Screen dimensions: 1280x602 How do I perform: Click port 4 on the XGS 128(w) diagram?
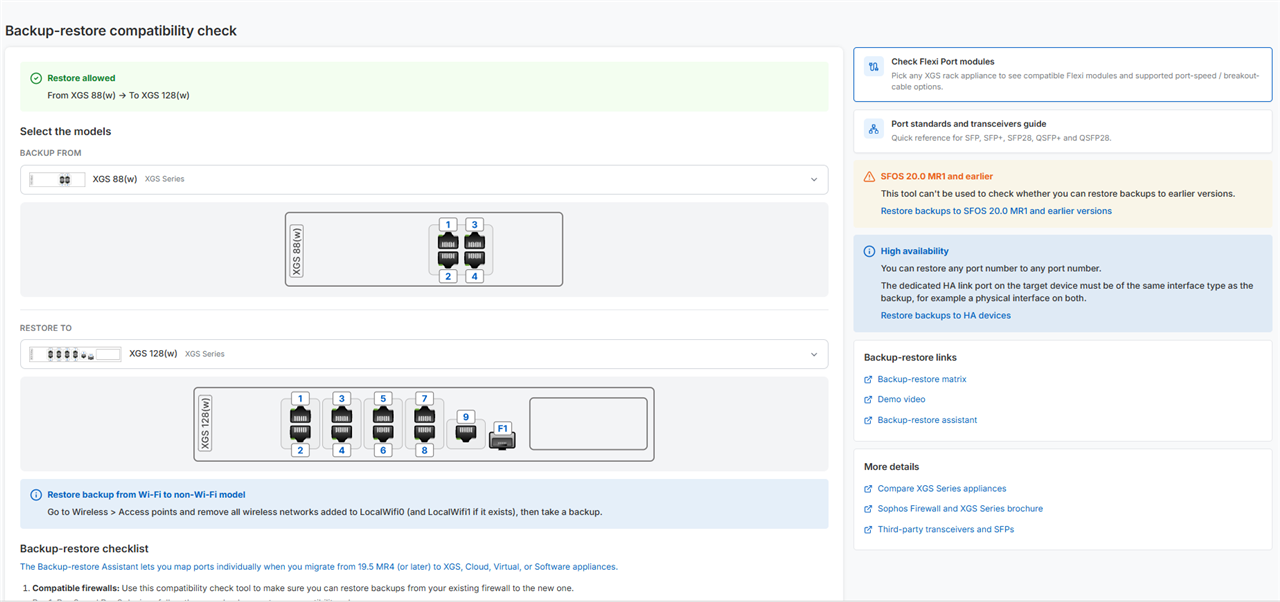pos(342,439)
